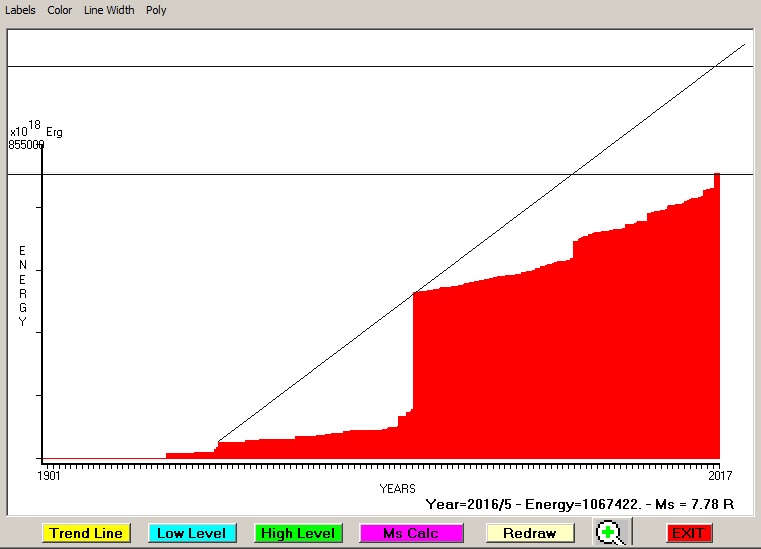
Task: Click the magnifier zoom-in icon
Action: (x=607, y=533)
